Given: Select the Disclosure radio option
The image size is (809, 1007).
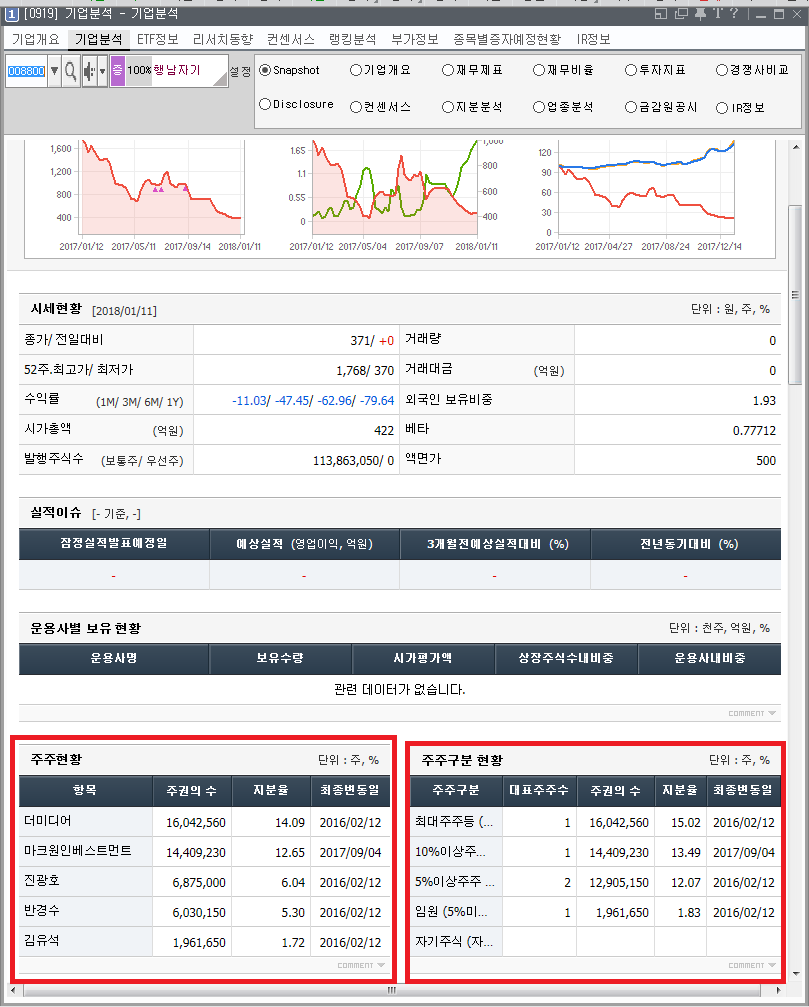Looking at the screenshot, I should 265,104.
